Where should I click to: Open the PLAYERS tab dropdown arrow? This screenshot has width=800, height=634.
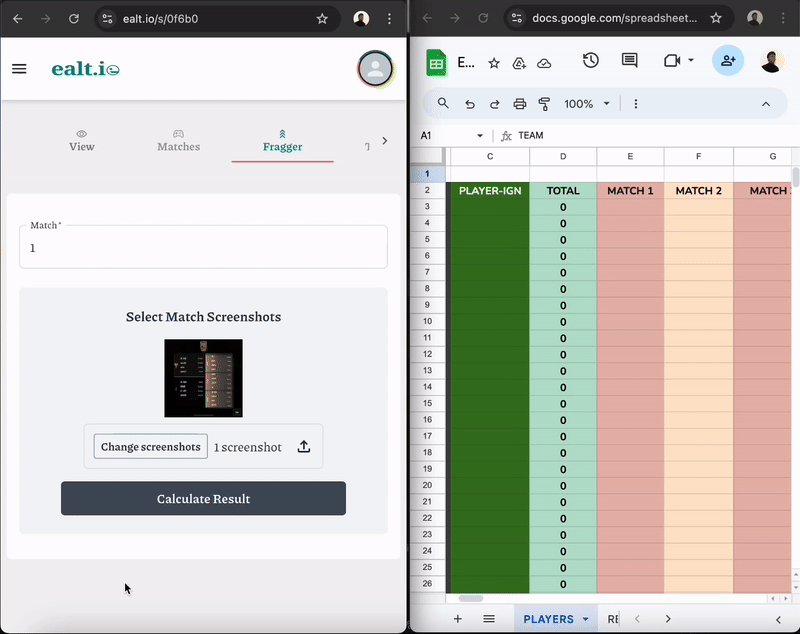pos(586,619)
